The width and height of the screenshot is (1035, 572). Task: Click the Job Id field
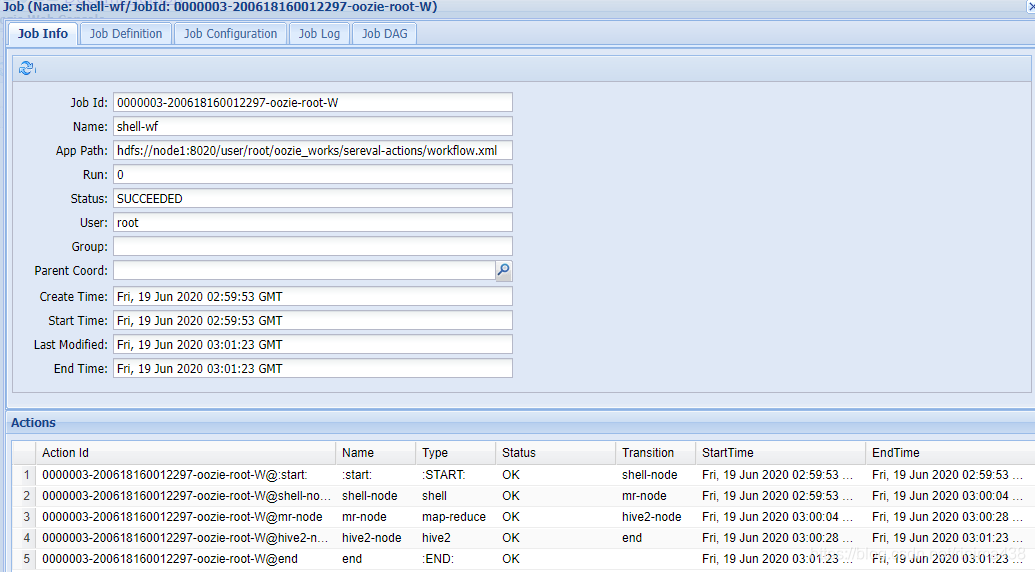(313, 103)
